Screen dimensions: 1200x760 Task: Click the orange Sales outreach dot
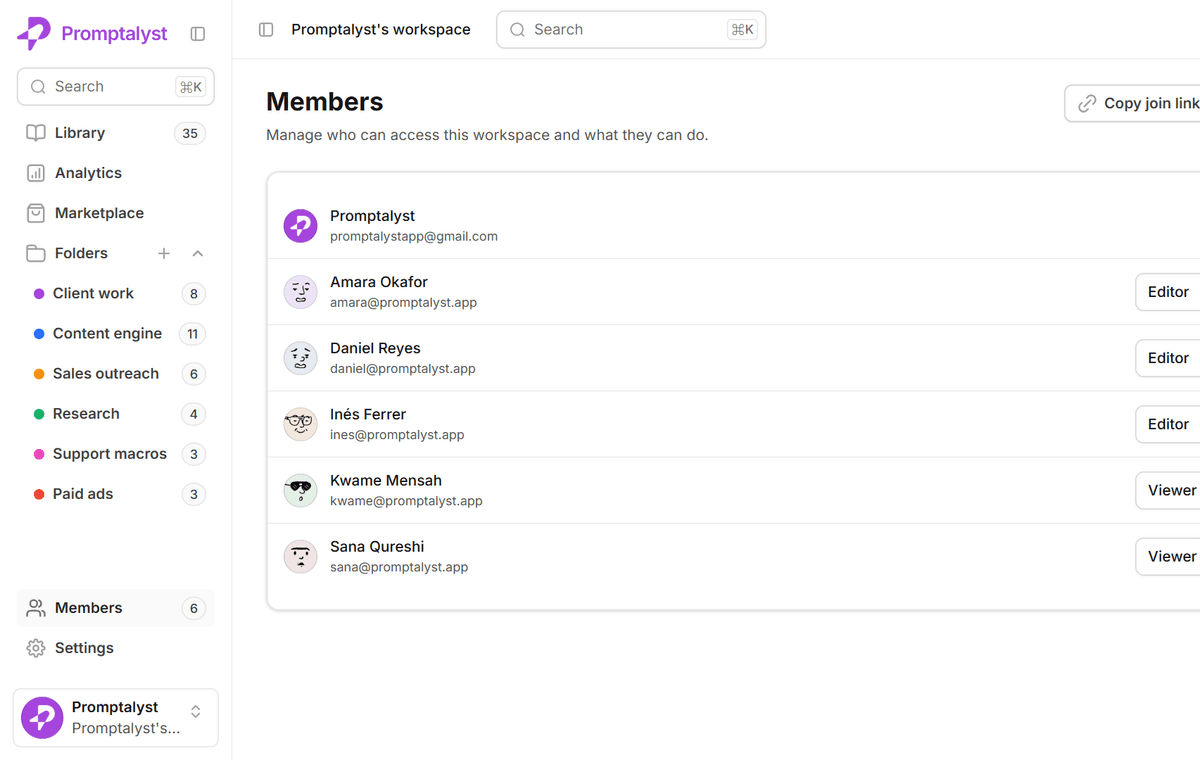(39, 374)
